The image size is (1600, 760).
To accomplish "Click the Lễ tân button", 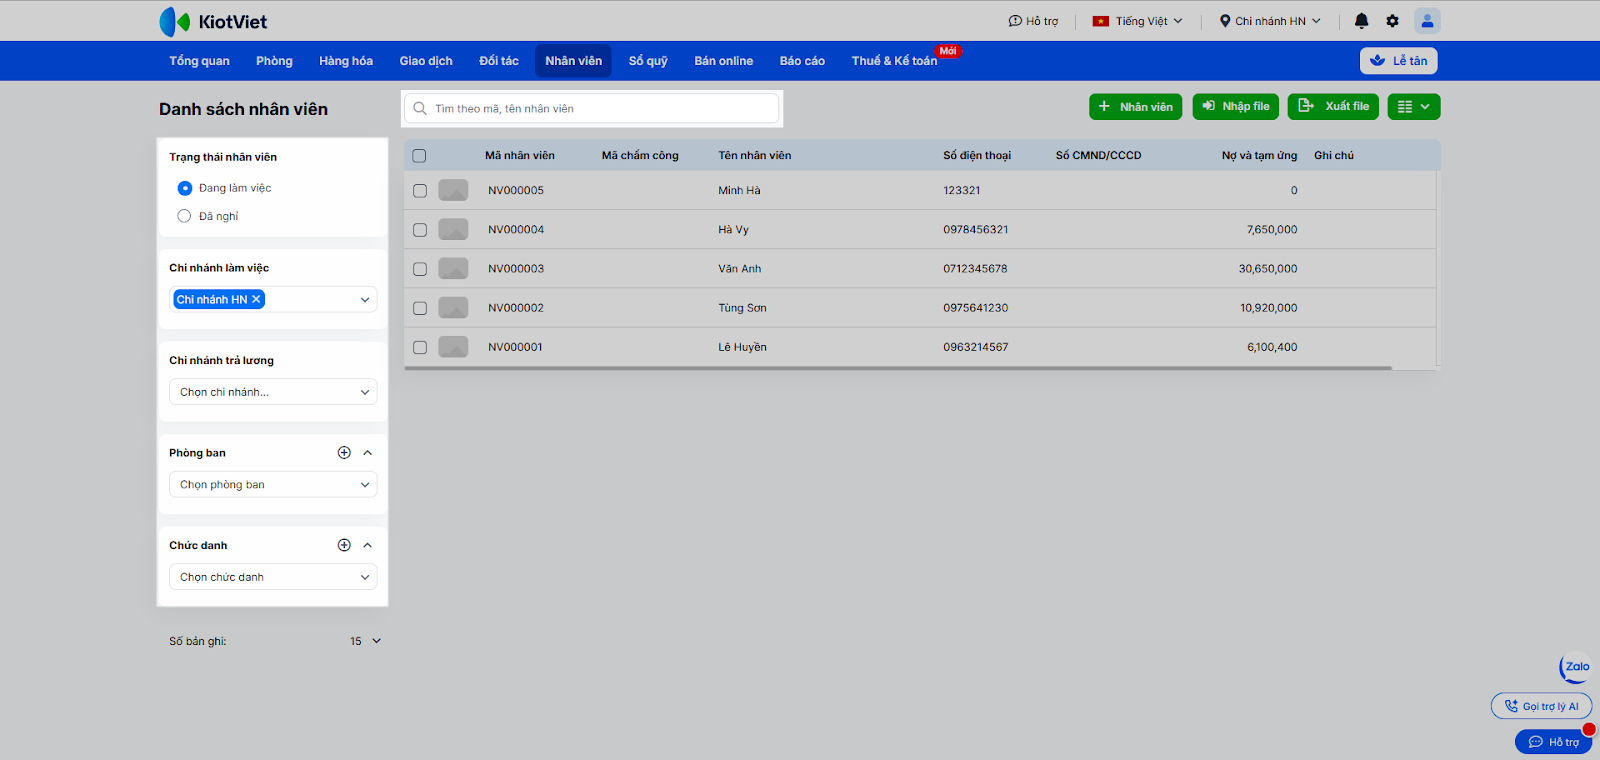I will [1398, 61].
